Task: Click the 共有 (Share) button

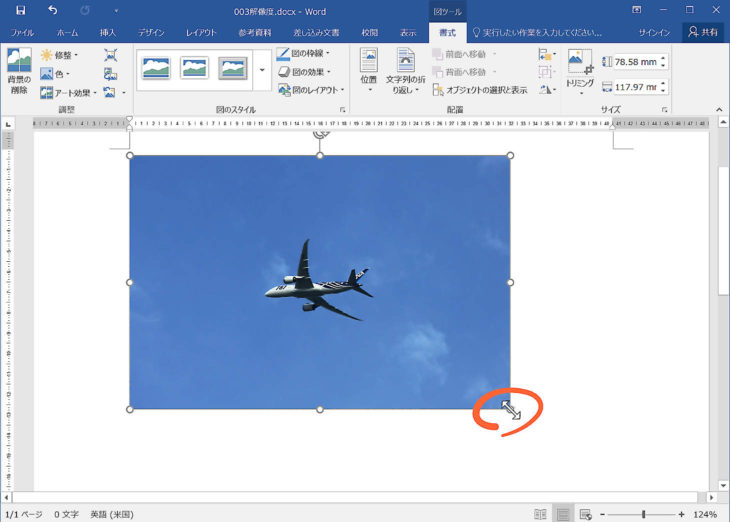Action: click(x=703, y=33)
